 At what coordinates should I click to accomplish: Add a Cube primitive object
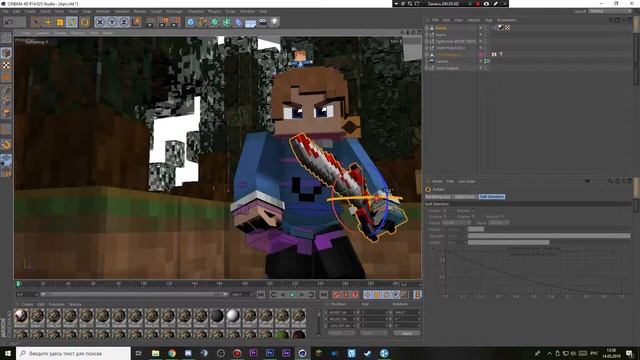coord(191,22)
